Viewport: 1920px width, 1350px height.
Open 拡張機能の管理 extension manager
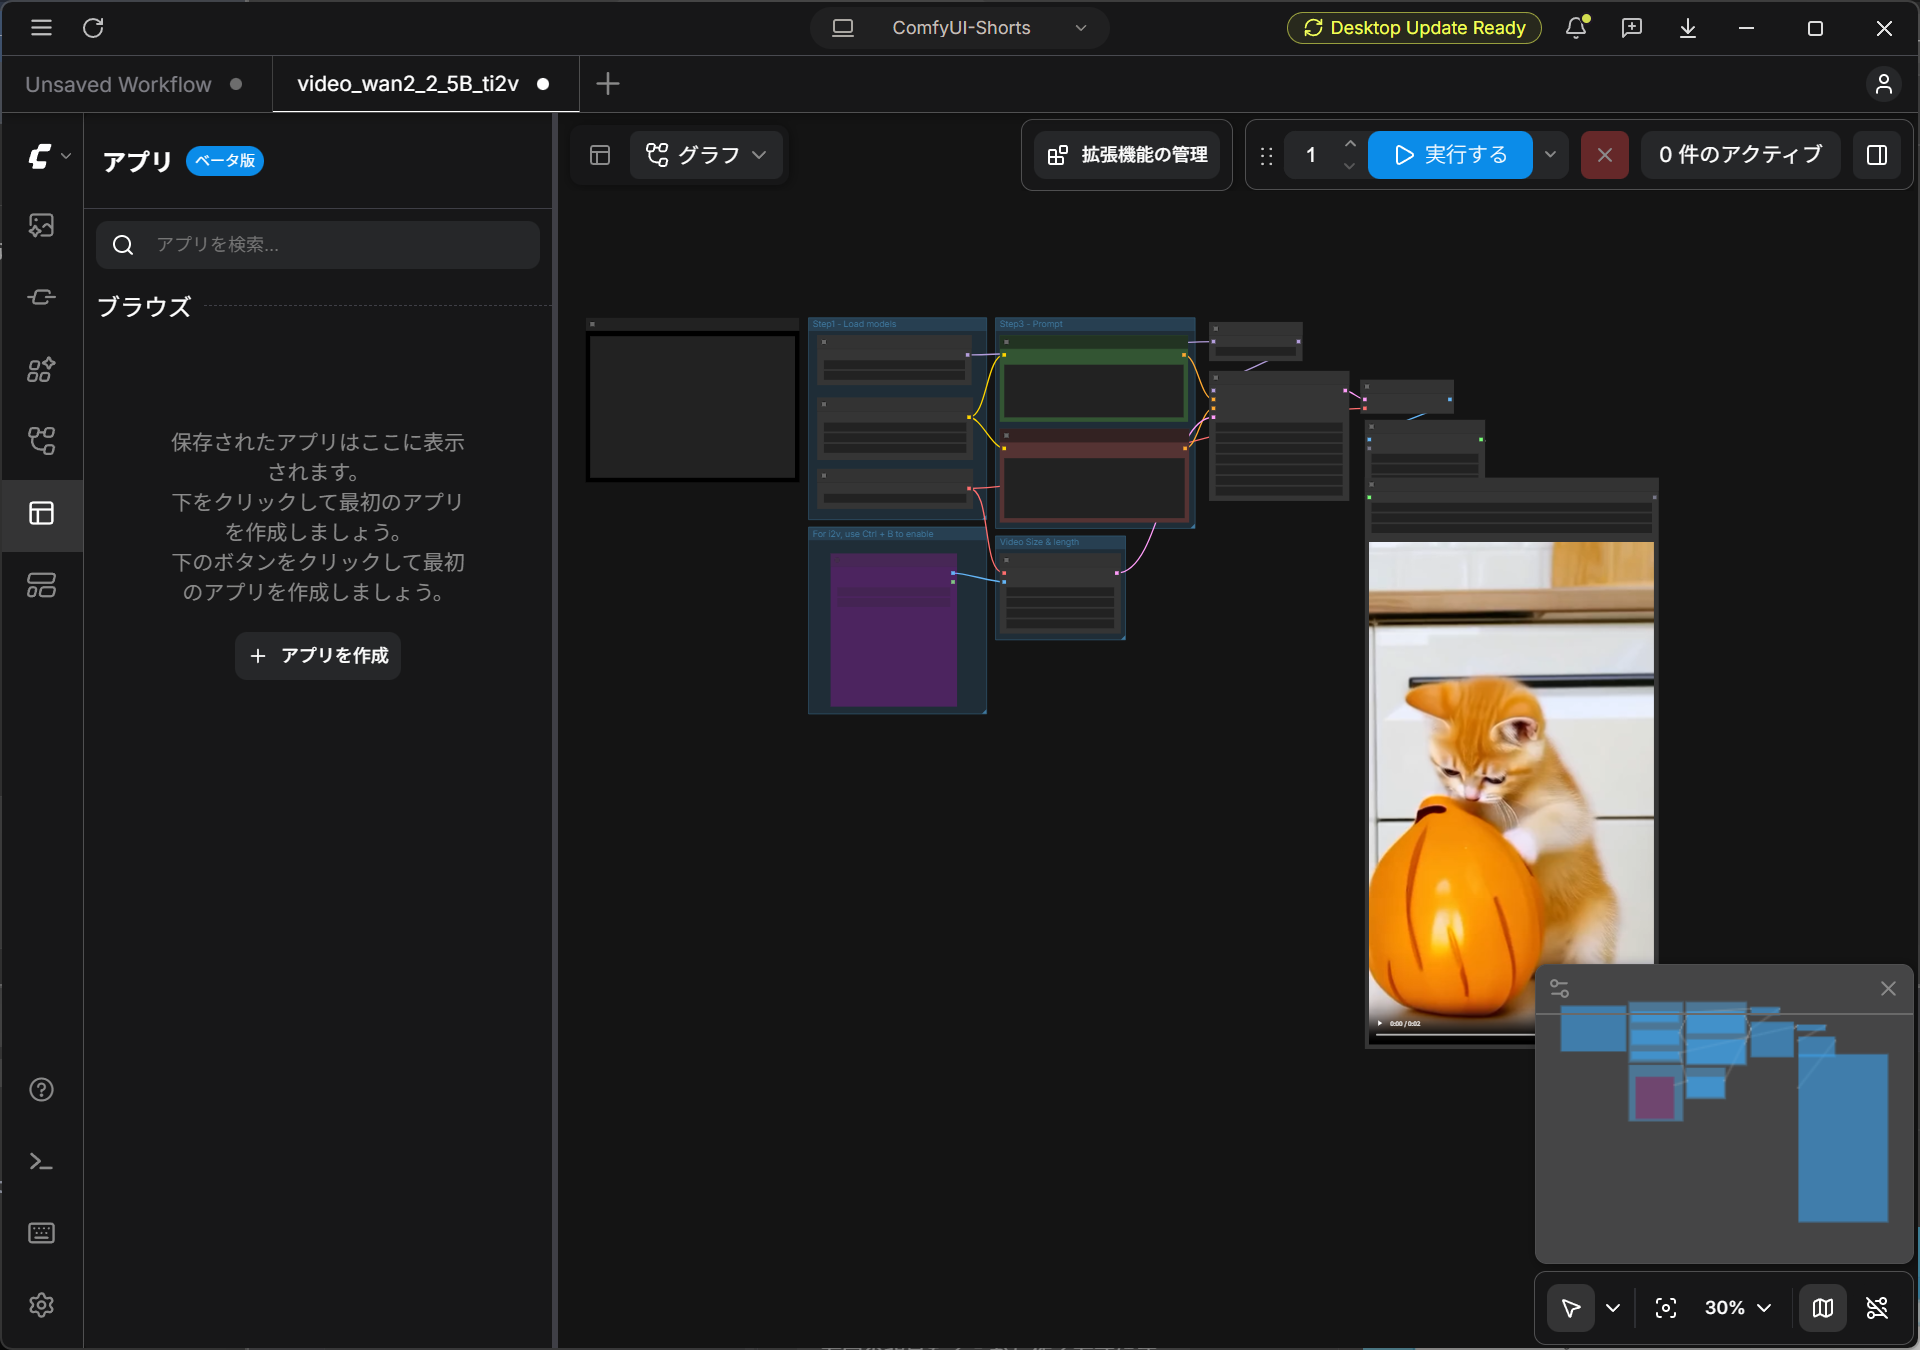[x=1127, y=155]
